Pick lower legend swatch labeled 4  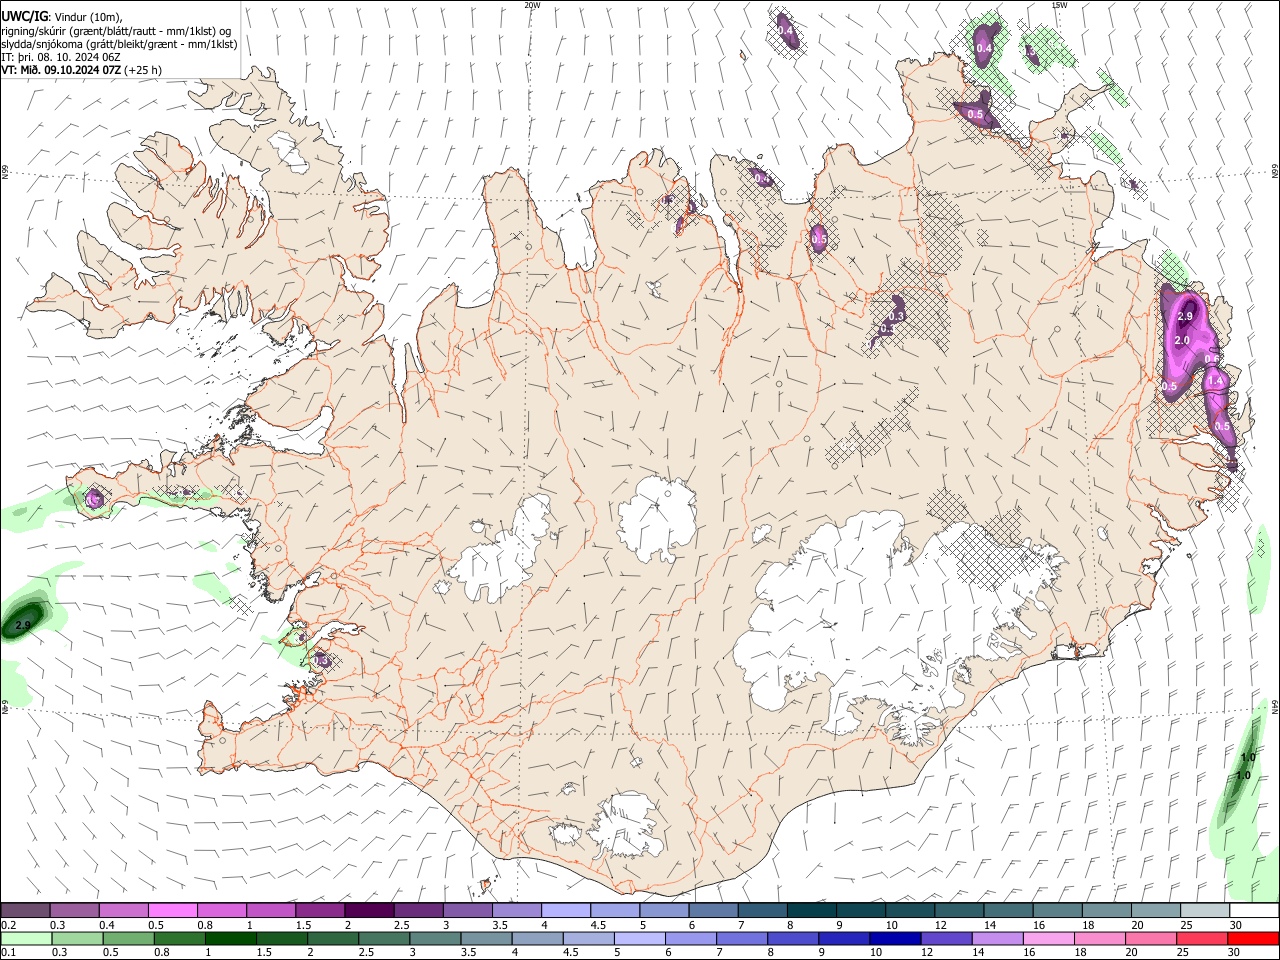[x=537, y=939]
